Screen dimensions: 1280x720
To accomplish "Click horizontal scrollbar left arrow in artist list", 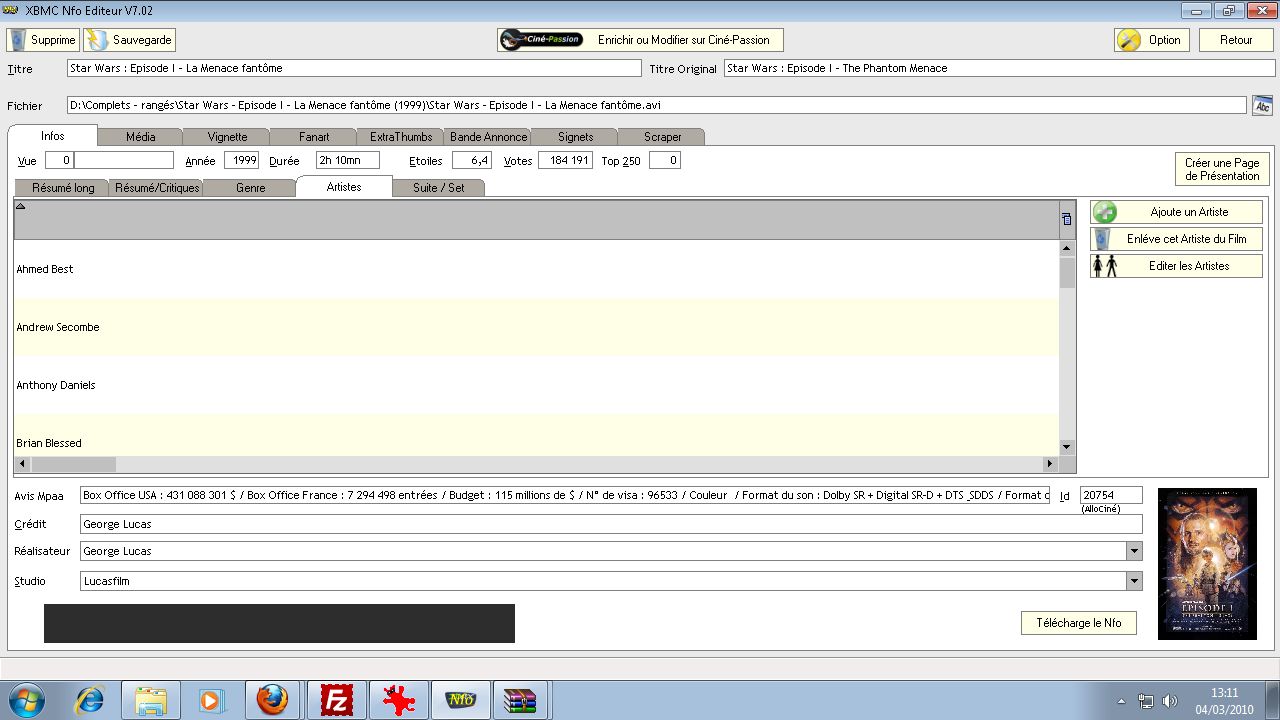I will pyautogui.click(x=22, y=464).
